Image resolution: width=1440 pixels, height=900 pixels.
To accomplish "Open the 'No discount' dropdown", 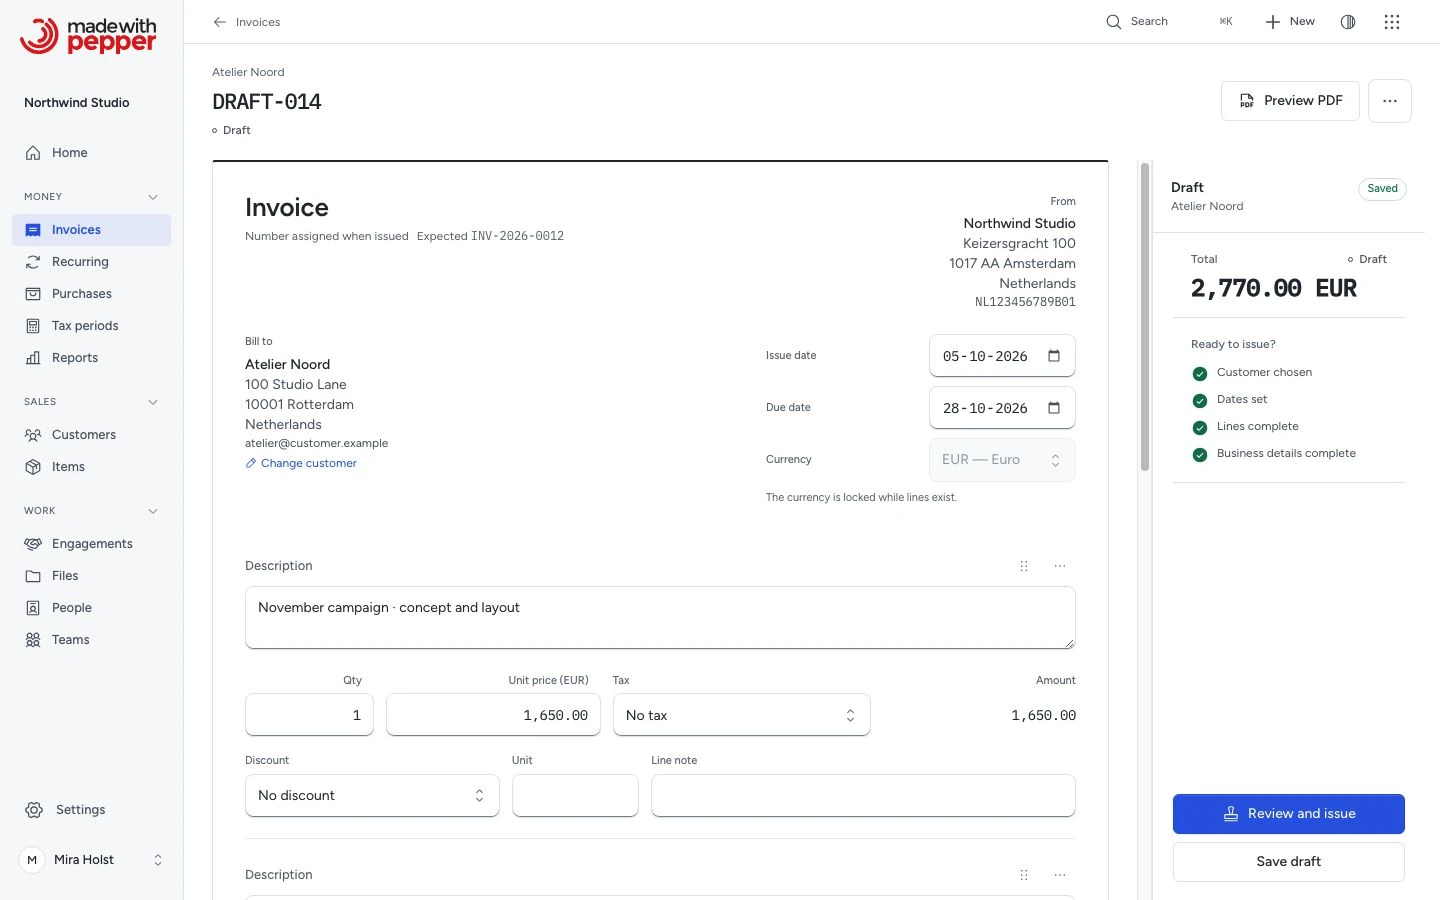I will coord(372,796).
